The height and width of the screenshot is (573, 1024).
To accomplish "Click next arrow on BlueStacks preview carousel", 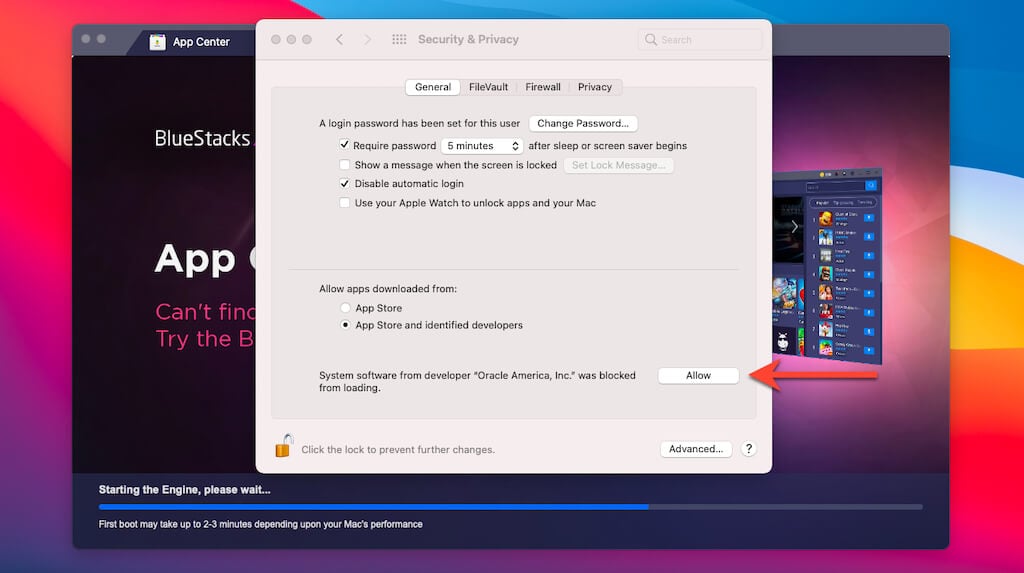I will [x=794, y=227].
